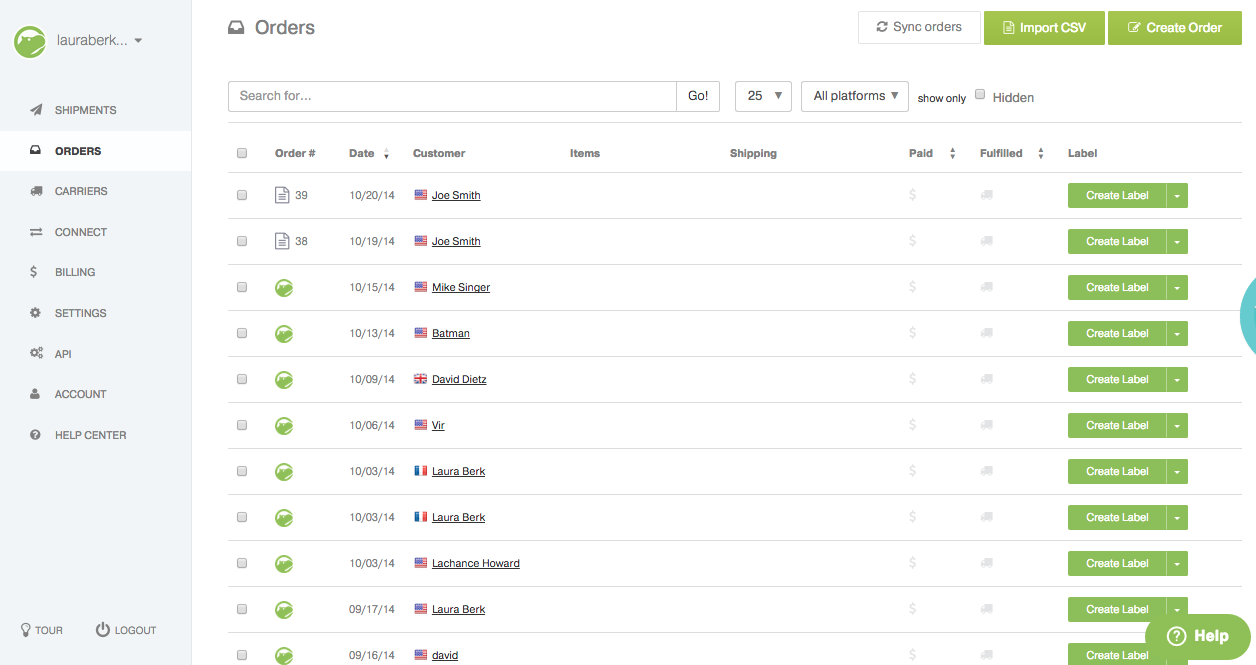1256x665 pixels.
Task: Open the Mike Singer customer link
Action: point(461,287)
